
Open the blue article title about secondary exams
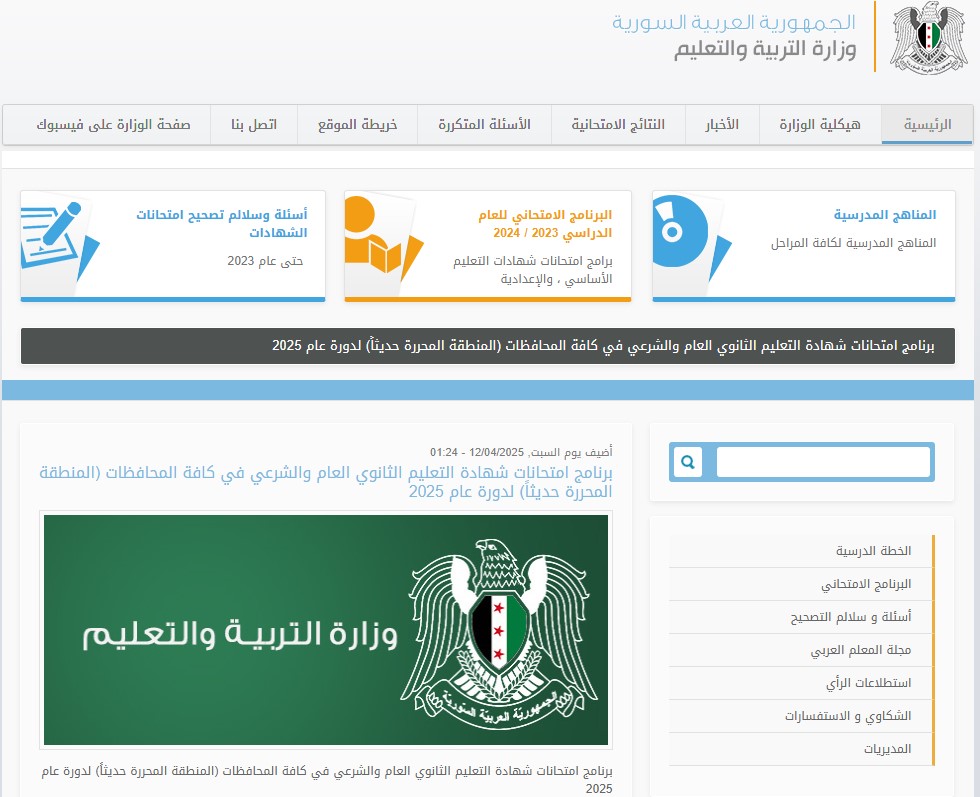click(x=326, y=481)
